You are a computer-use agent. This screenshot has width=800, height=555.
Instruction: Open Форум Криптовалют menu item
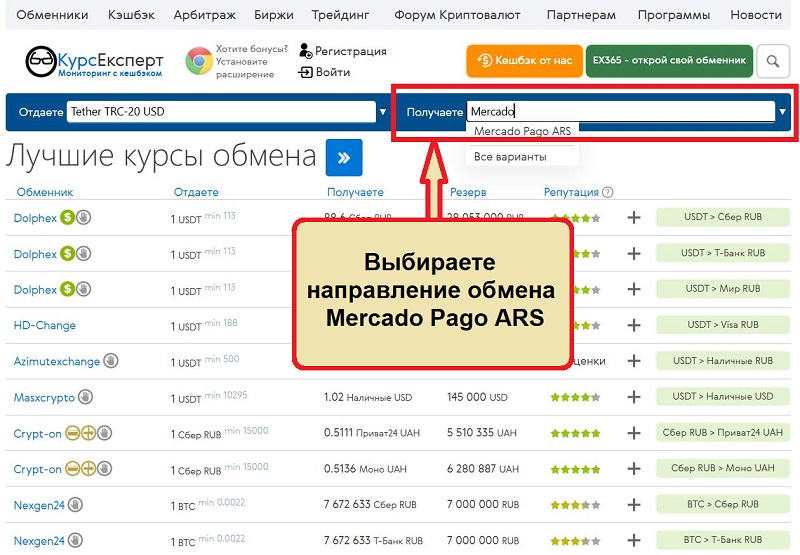[x=457, y=15]
